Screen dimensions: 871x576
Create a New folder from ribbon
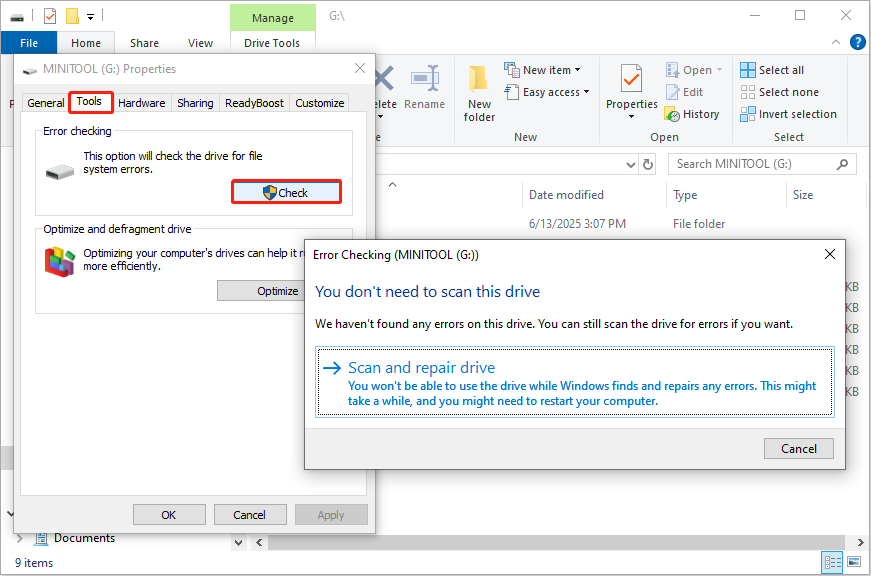pos(479,93)
